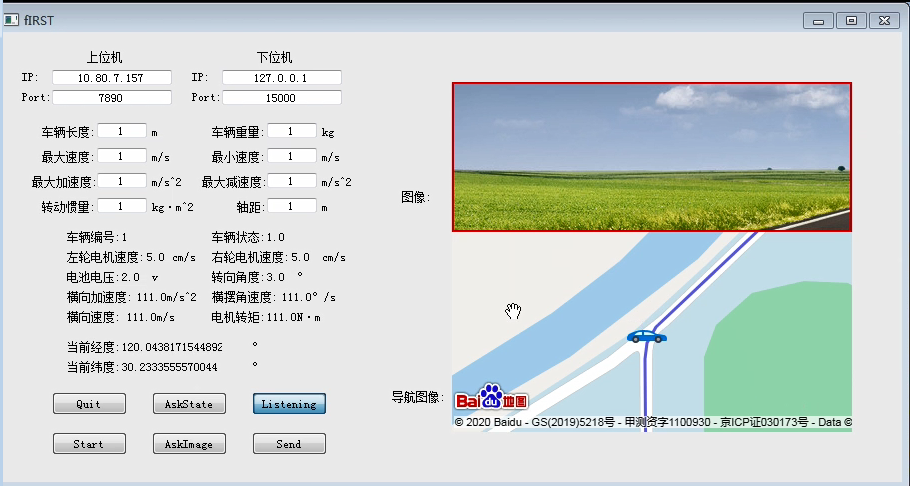Click the Listening button
Image resolution: width=910 pixels, height=486 pixels.
[289, 404]
